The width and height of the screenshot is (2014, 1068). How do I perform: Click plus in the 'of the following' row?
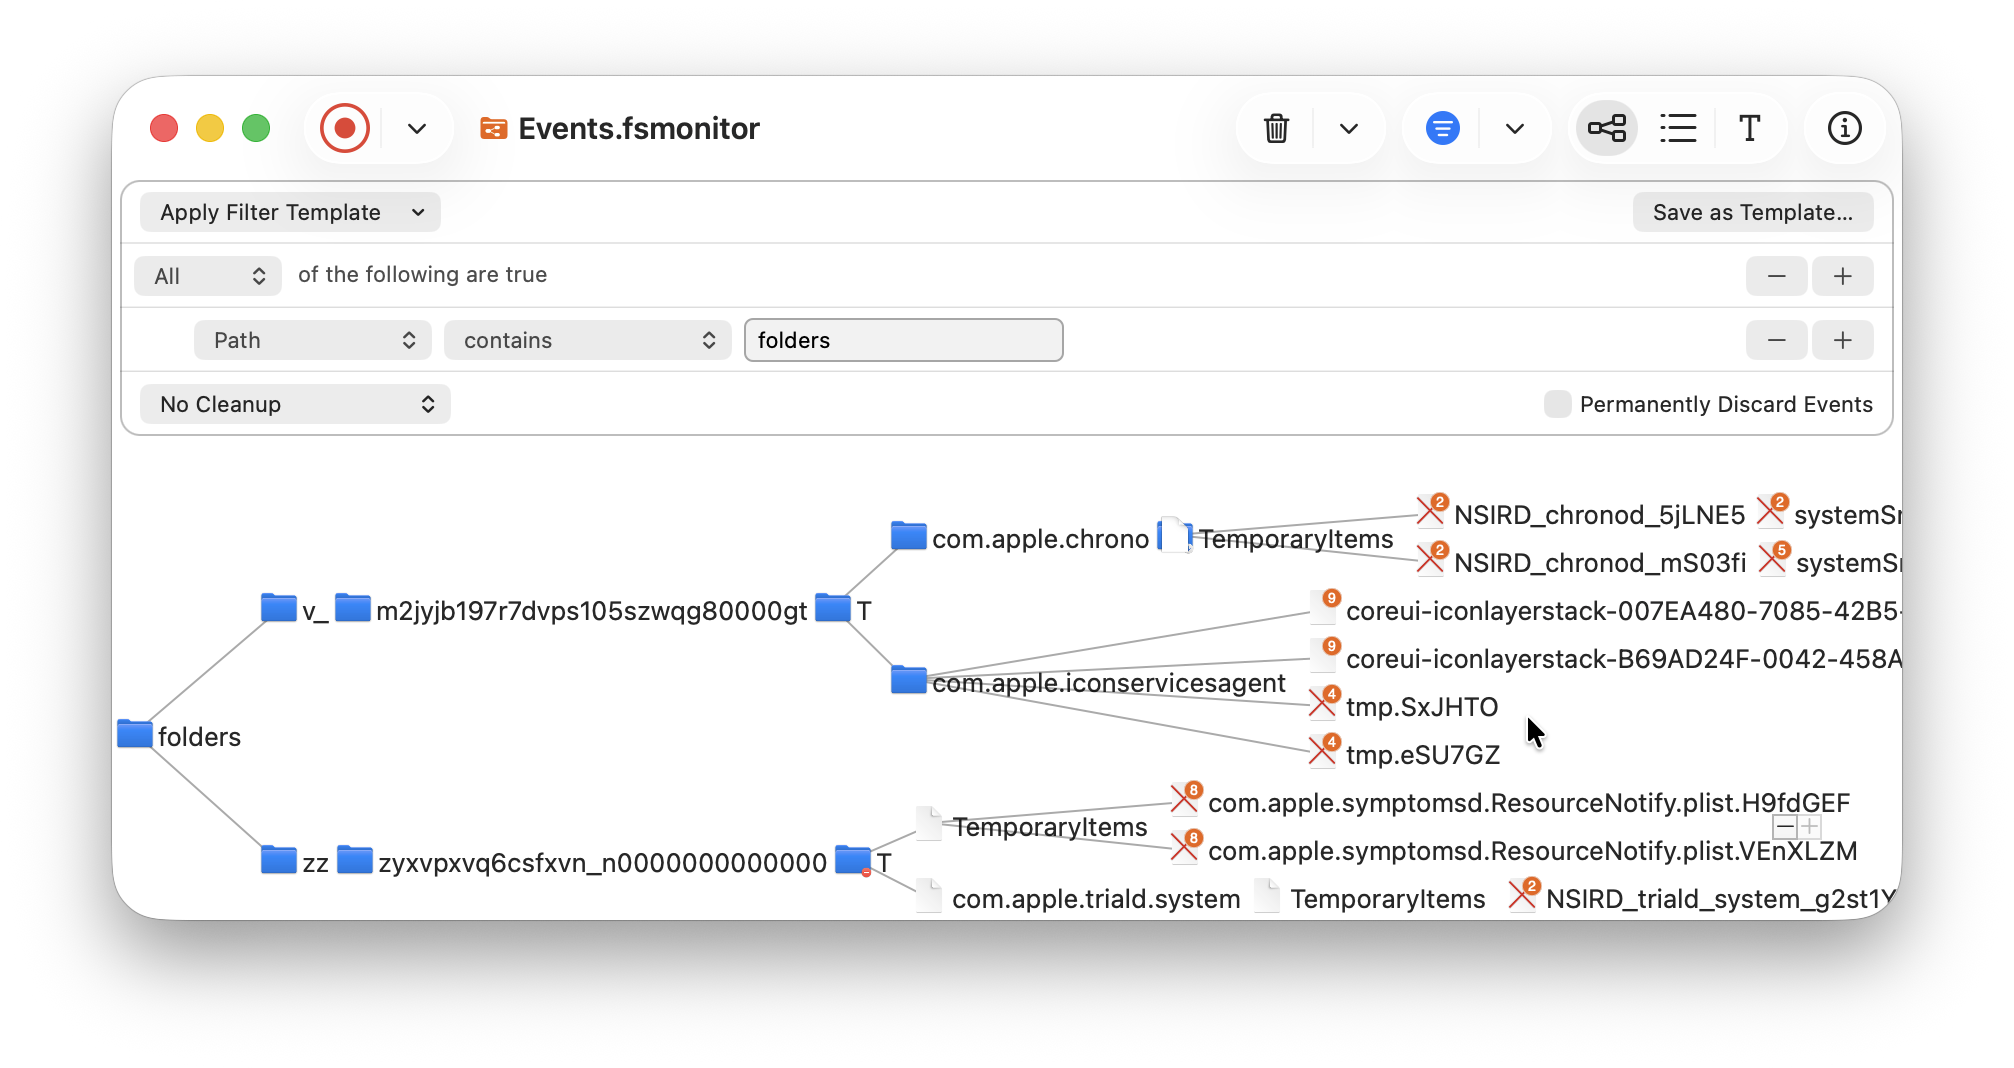coord(1843,276)
